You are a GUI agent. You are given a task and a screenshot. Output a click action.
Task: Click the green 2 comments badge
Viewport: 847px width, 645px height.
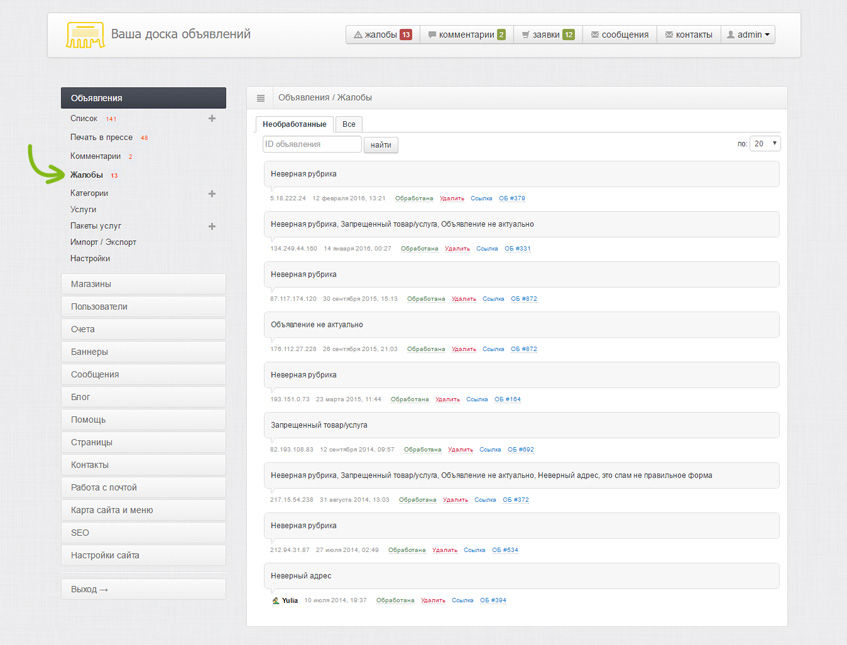(501, 35)
